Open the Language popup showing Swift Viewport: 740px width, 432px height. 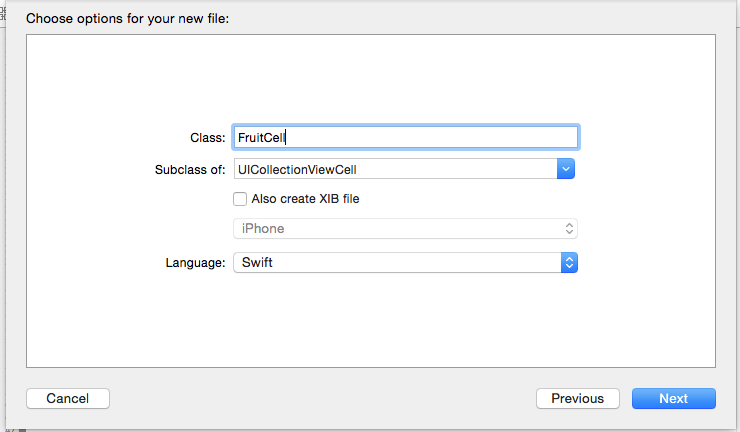(405, 263)
